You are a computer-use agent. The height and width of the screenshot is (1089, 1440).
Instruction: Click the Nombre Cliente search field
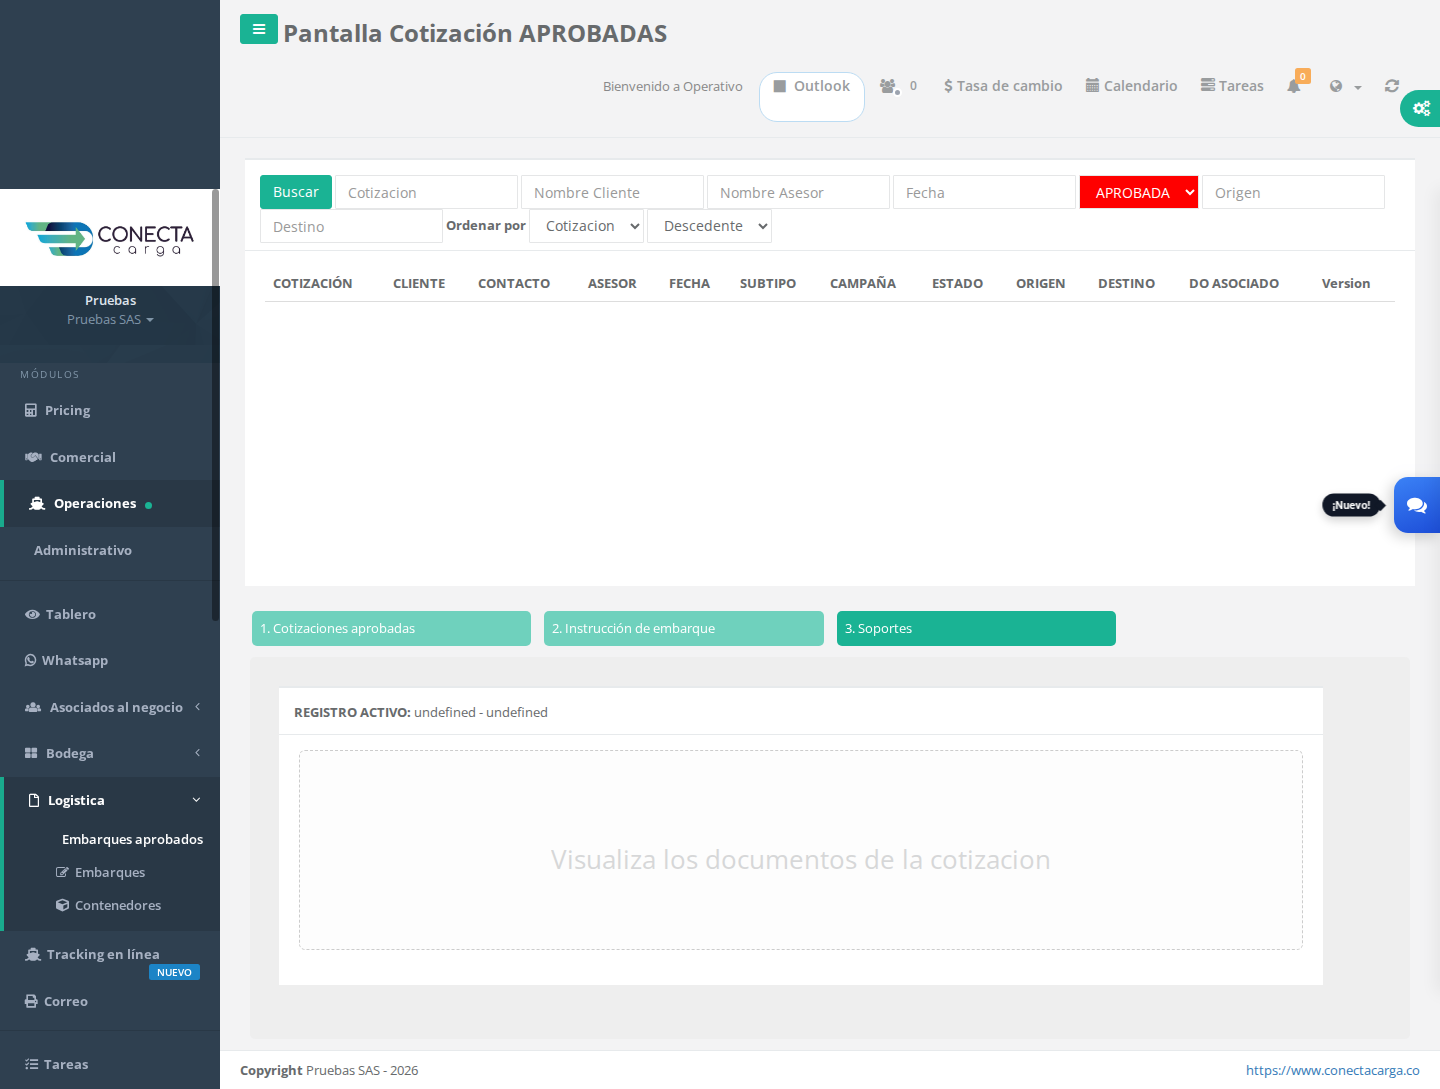pos(612,192)
